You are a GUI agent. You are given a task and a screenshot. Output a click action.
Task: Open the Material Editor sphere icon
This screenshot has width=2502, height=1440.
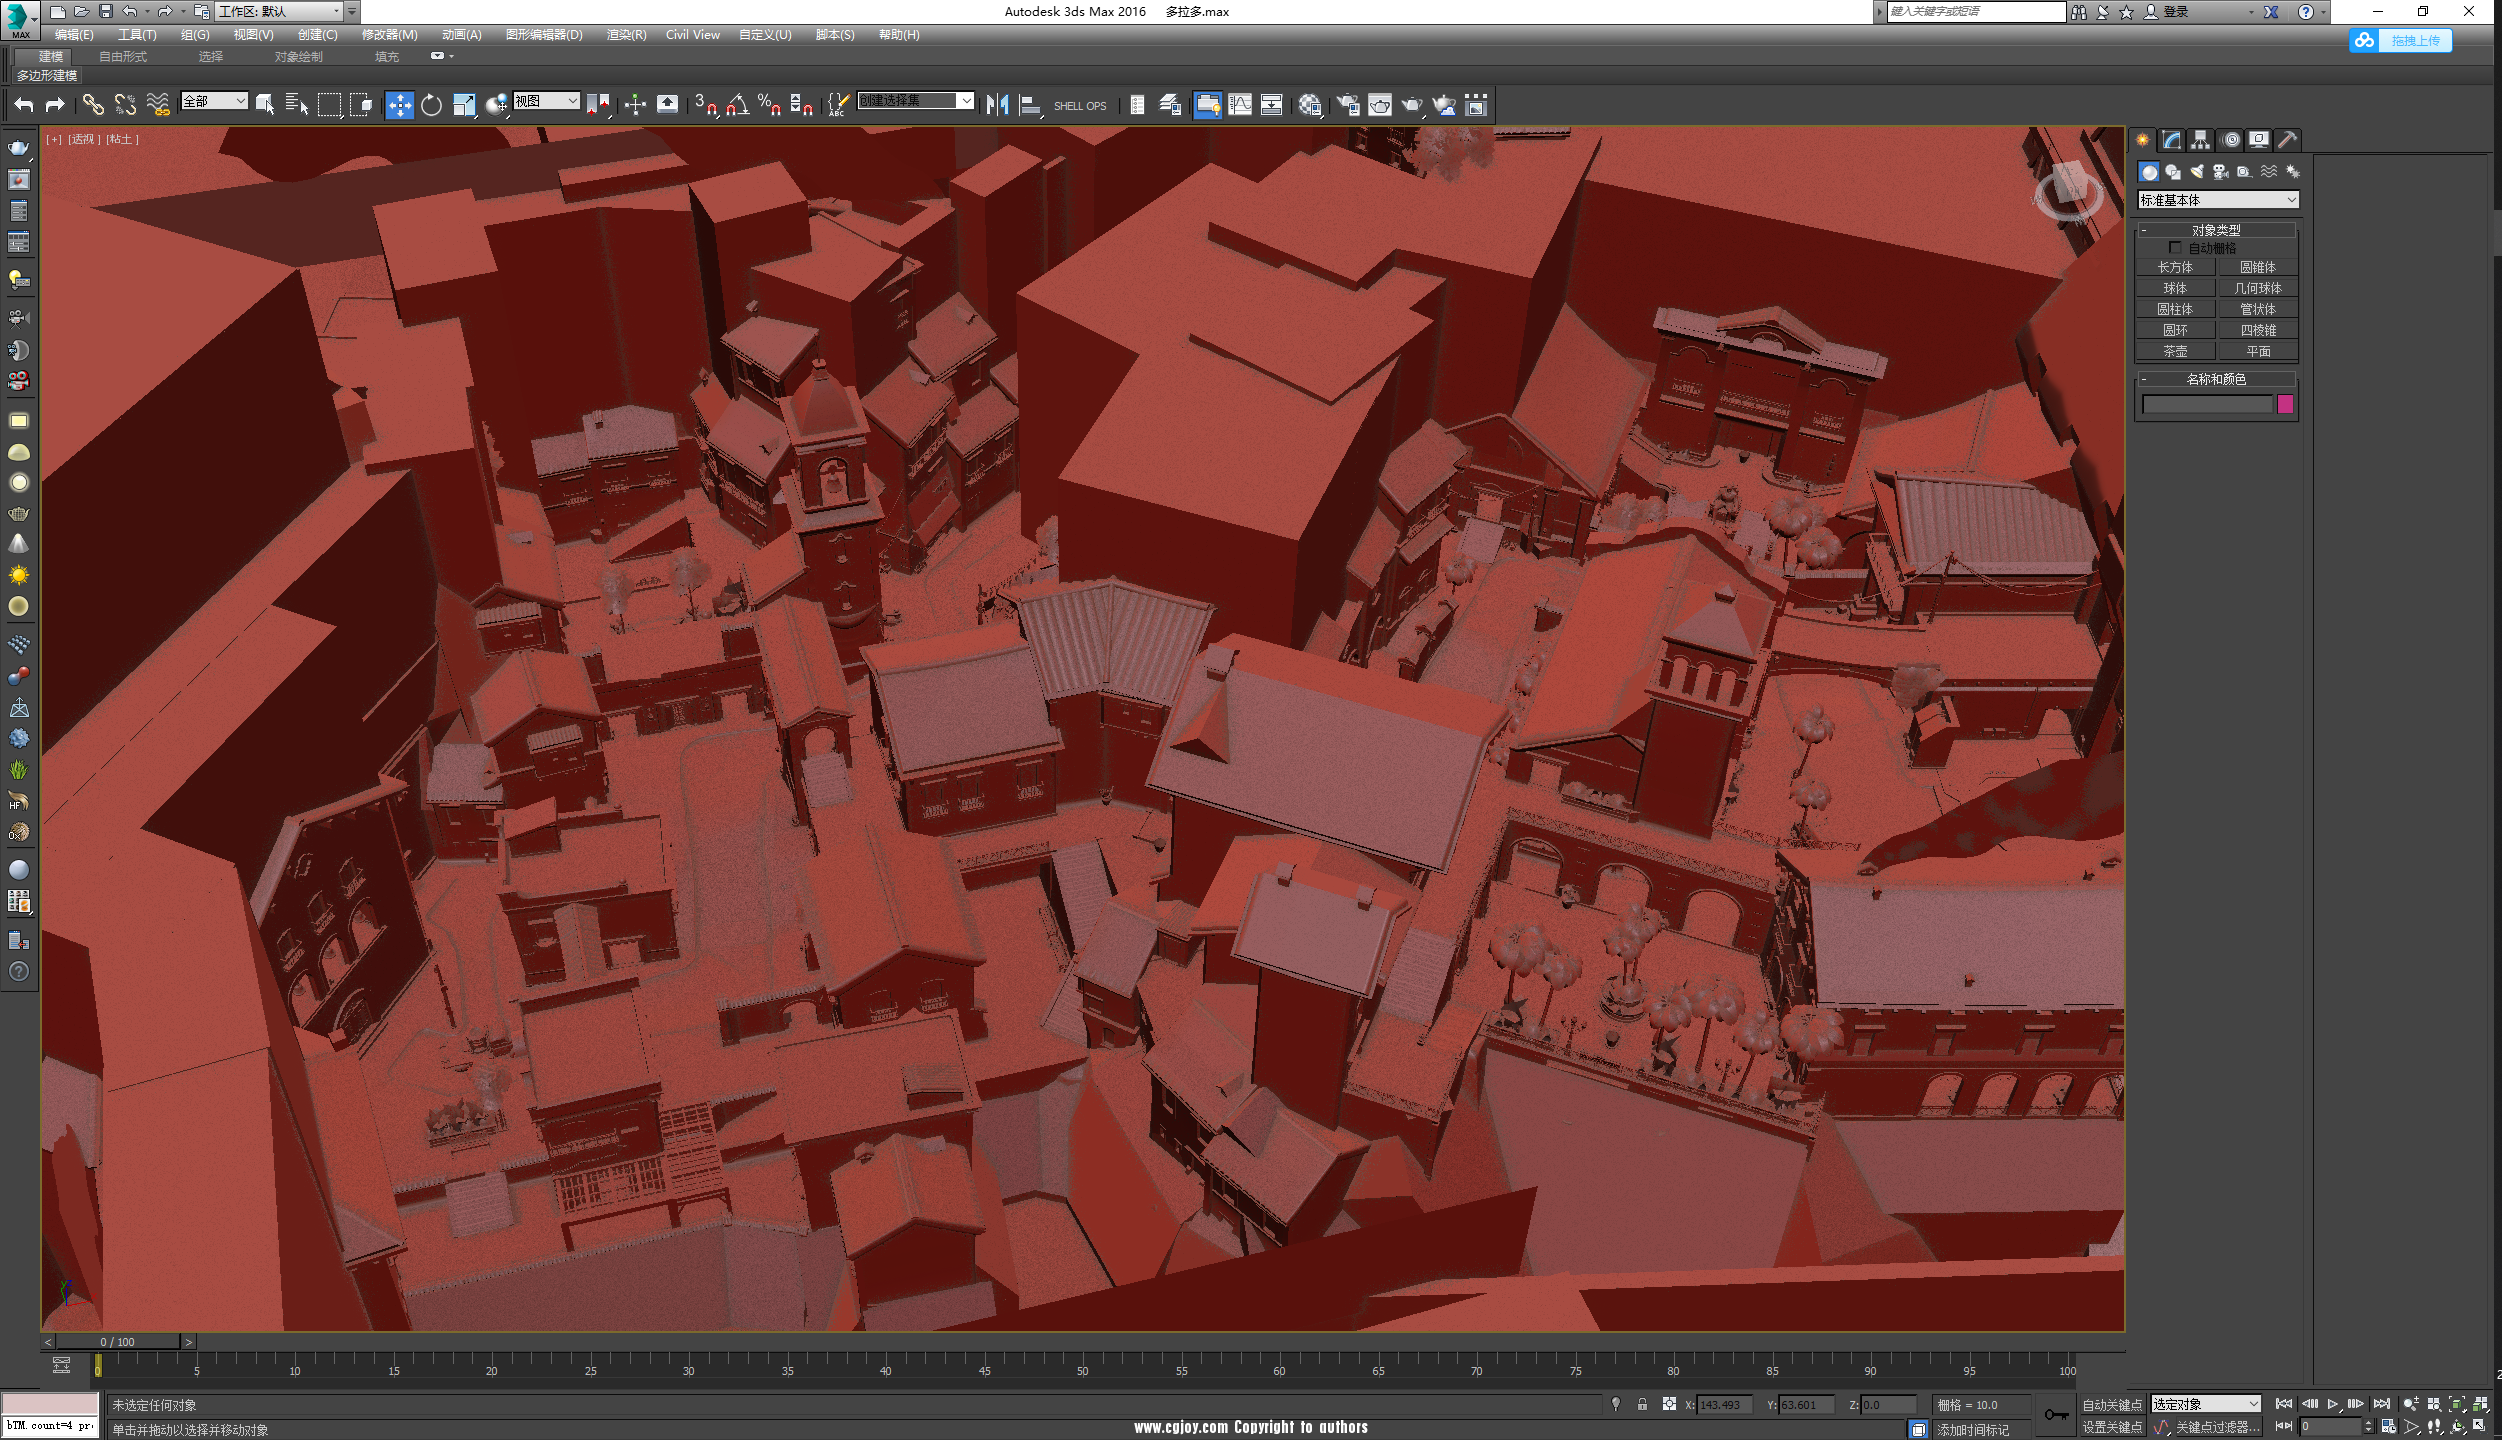coord(1309,105)
